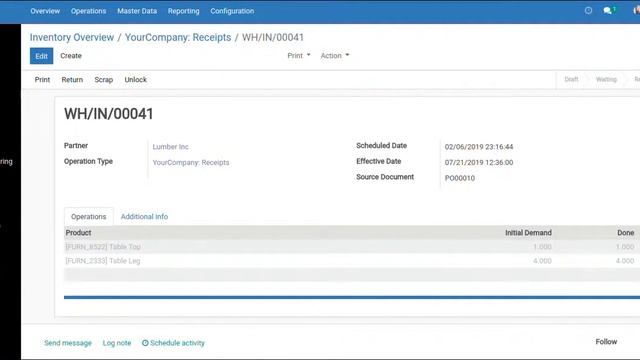Click the Create button

coord(71,56)
